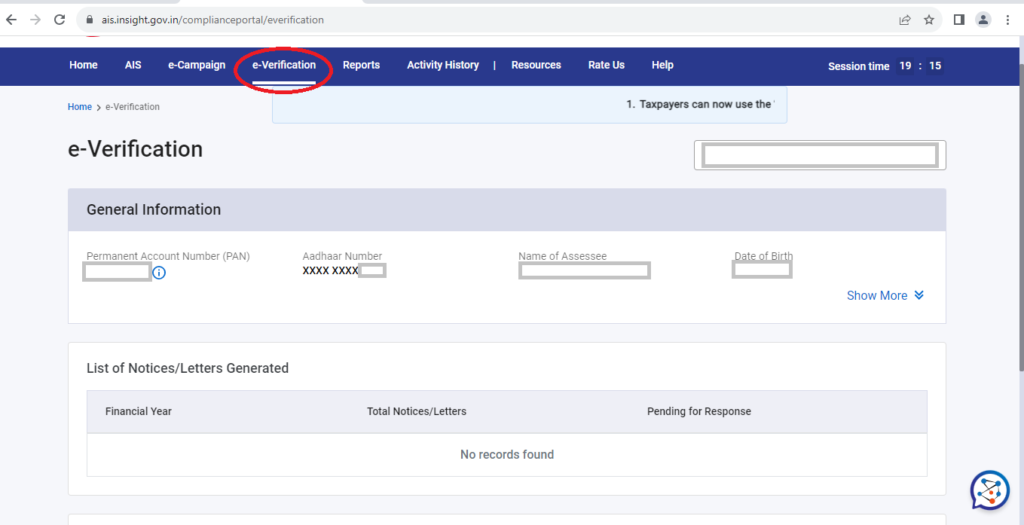Click the browser address bar URL
Image resolution: width=1024 pixels, height=525 pixels.
pyautogui.click(x=212, y=19)
